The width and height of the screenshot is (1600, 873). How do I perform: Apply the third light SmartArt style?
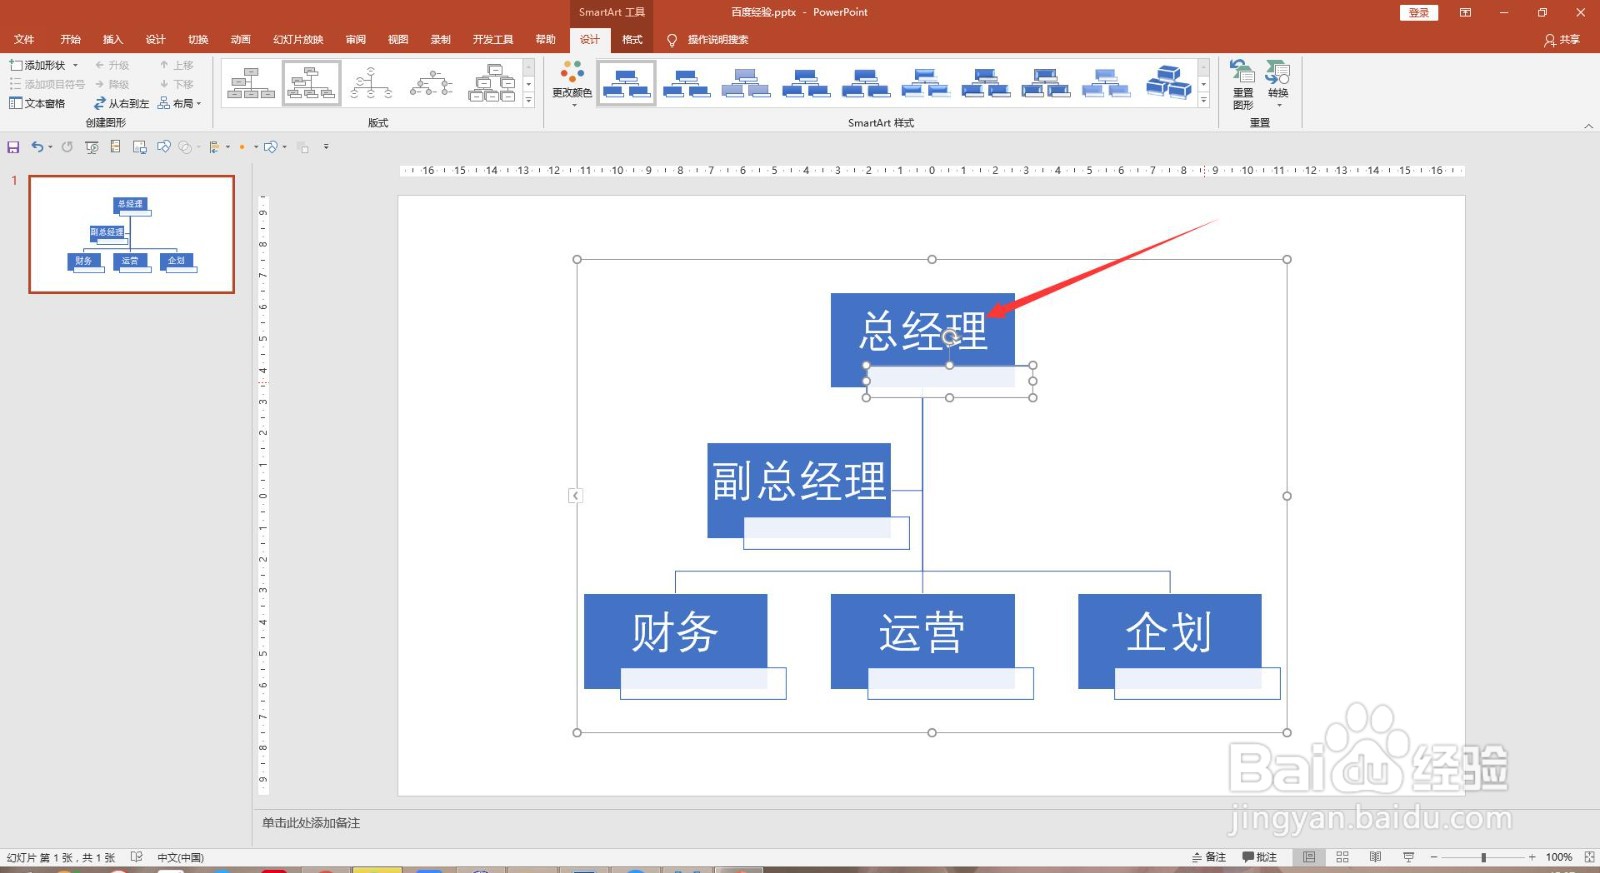(x=747, y=83)
